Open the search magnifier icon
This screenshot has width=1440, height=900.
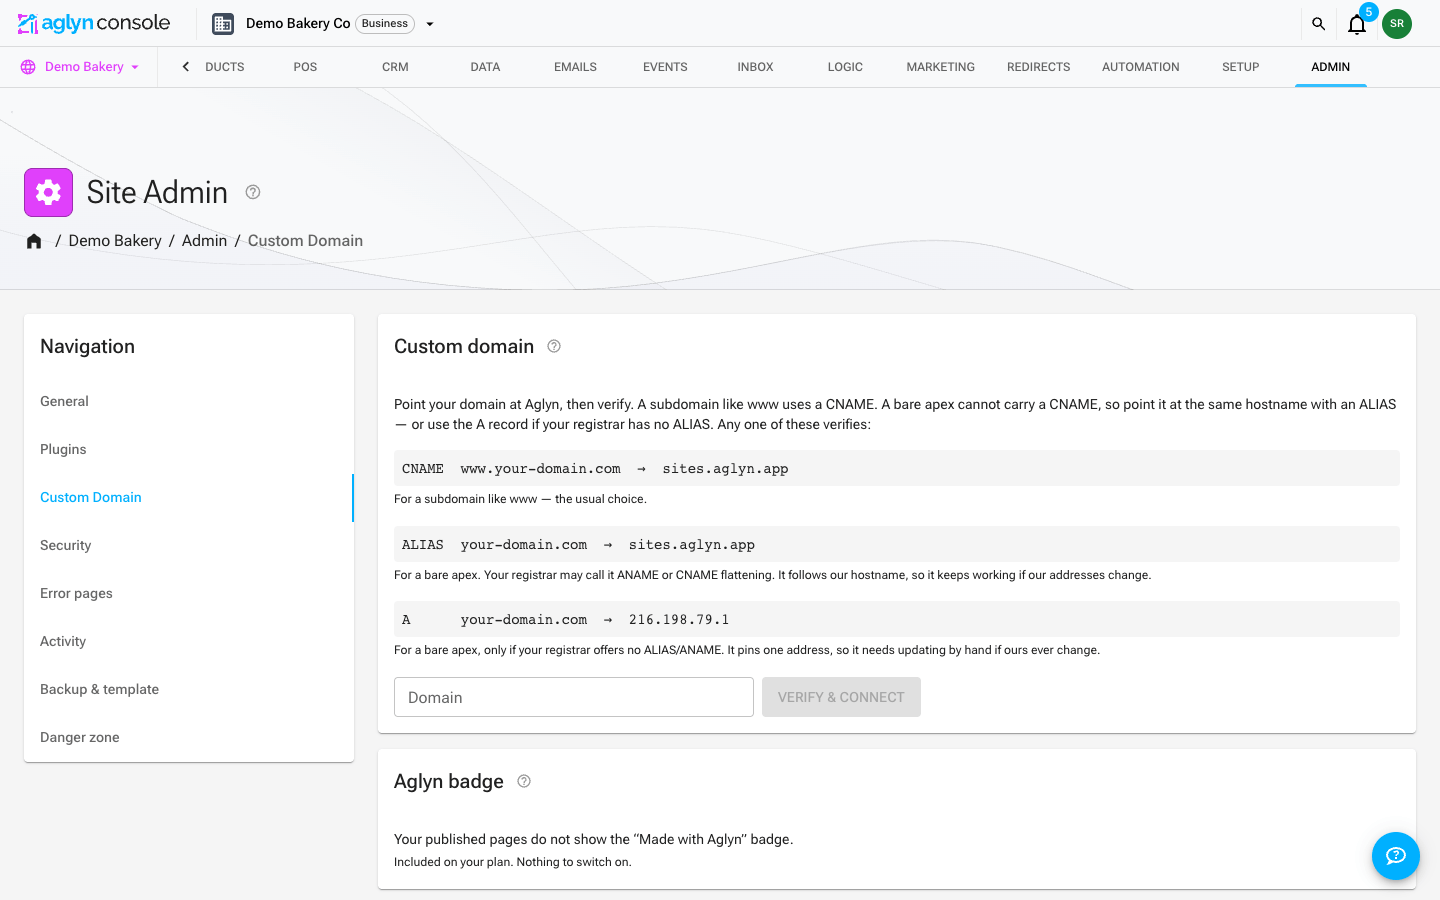[x=1318, y=24]
